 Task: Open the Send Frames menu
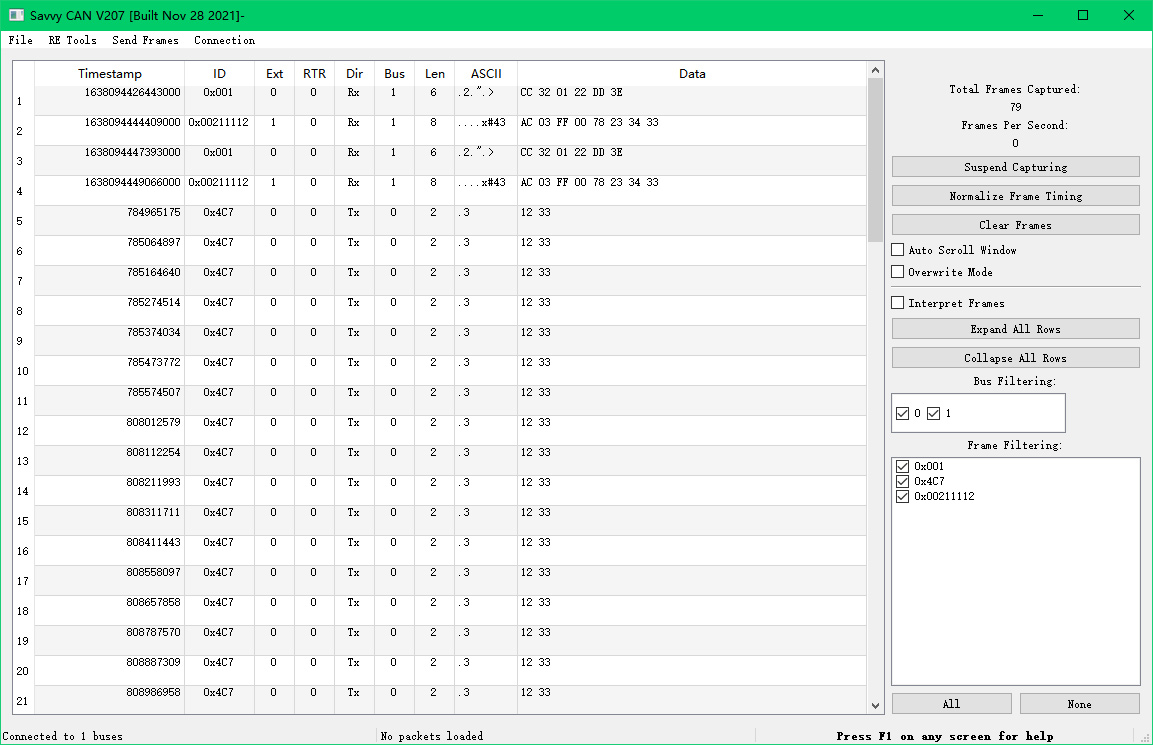[145, 40]
